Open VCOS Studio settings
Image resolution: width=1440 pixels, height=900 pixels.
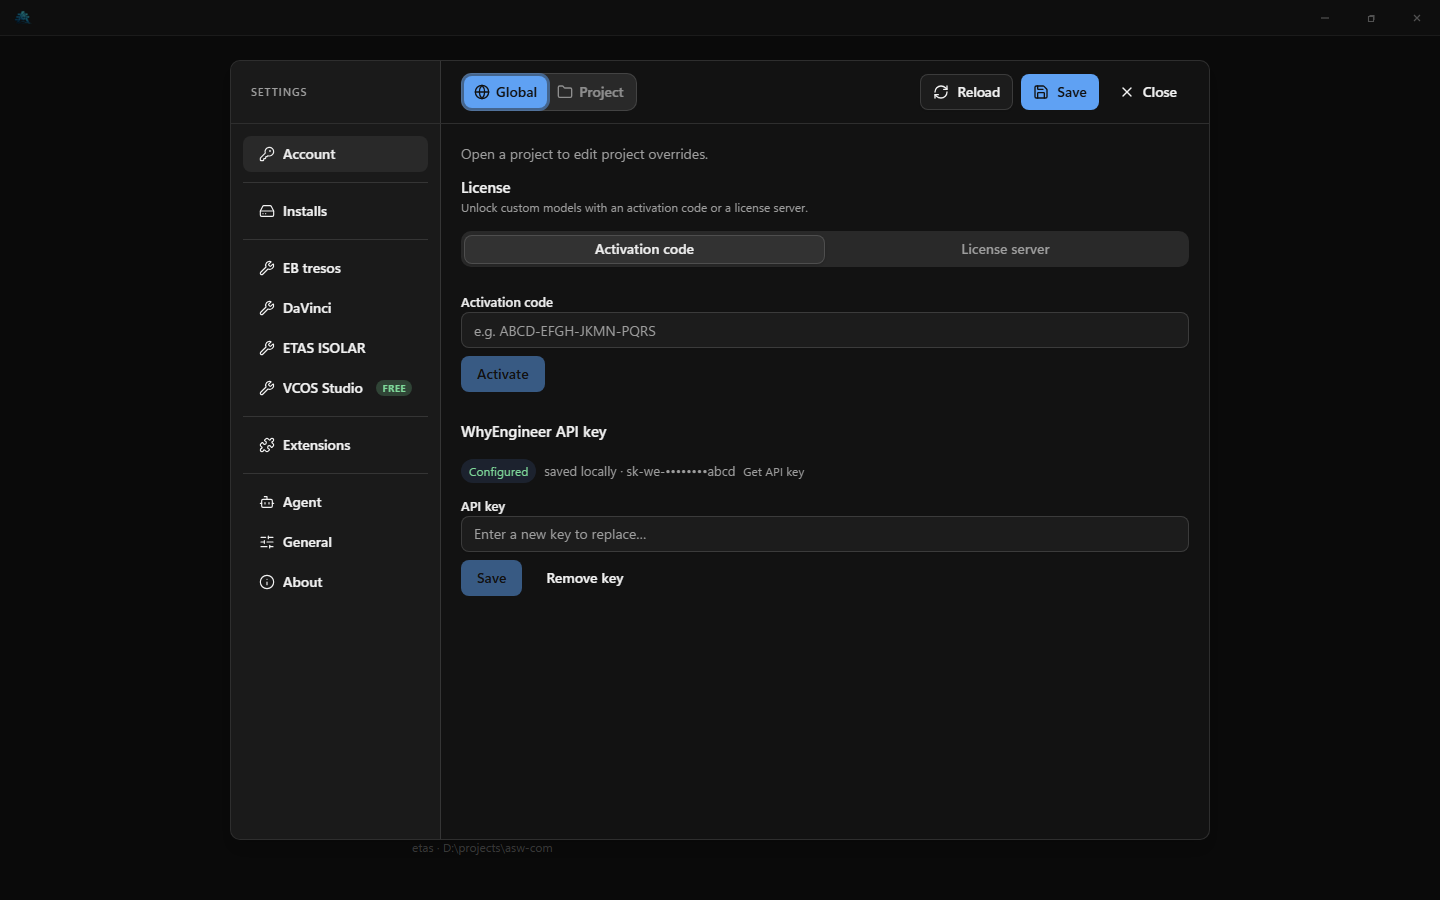click(x=335, y=388)
